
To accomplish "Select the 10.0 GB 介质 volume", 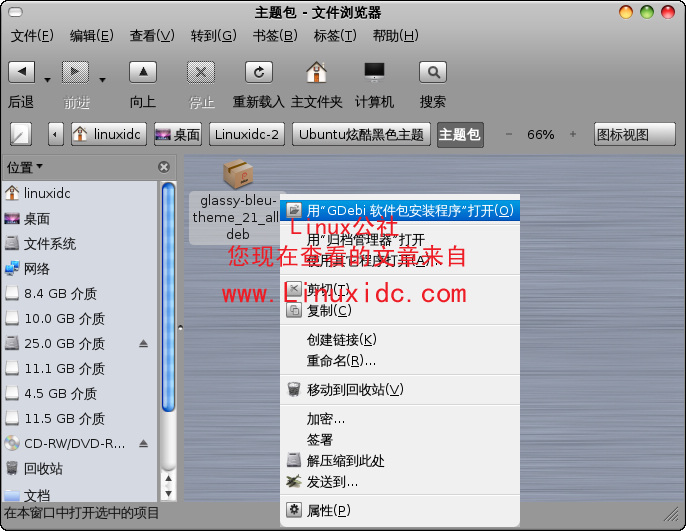I will [x=80, y=318].
